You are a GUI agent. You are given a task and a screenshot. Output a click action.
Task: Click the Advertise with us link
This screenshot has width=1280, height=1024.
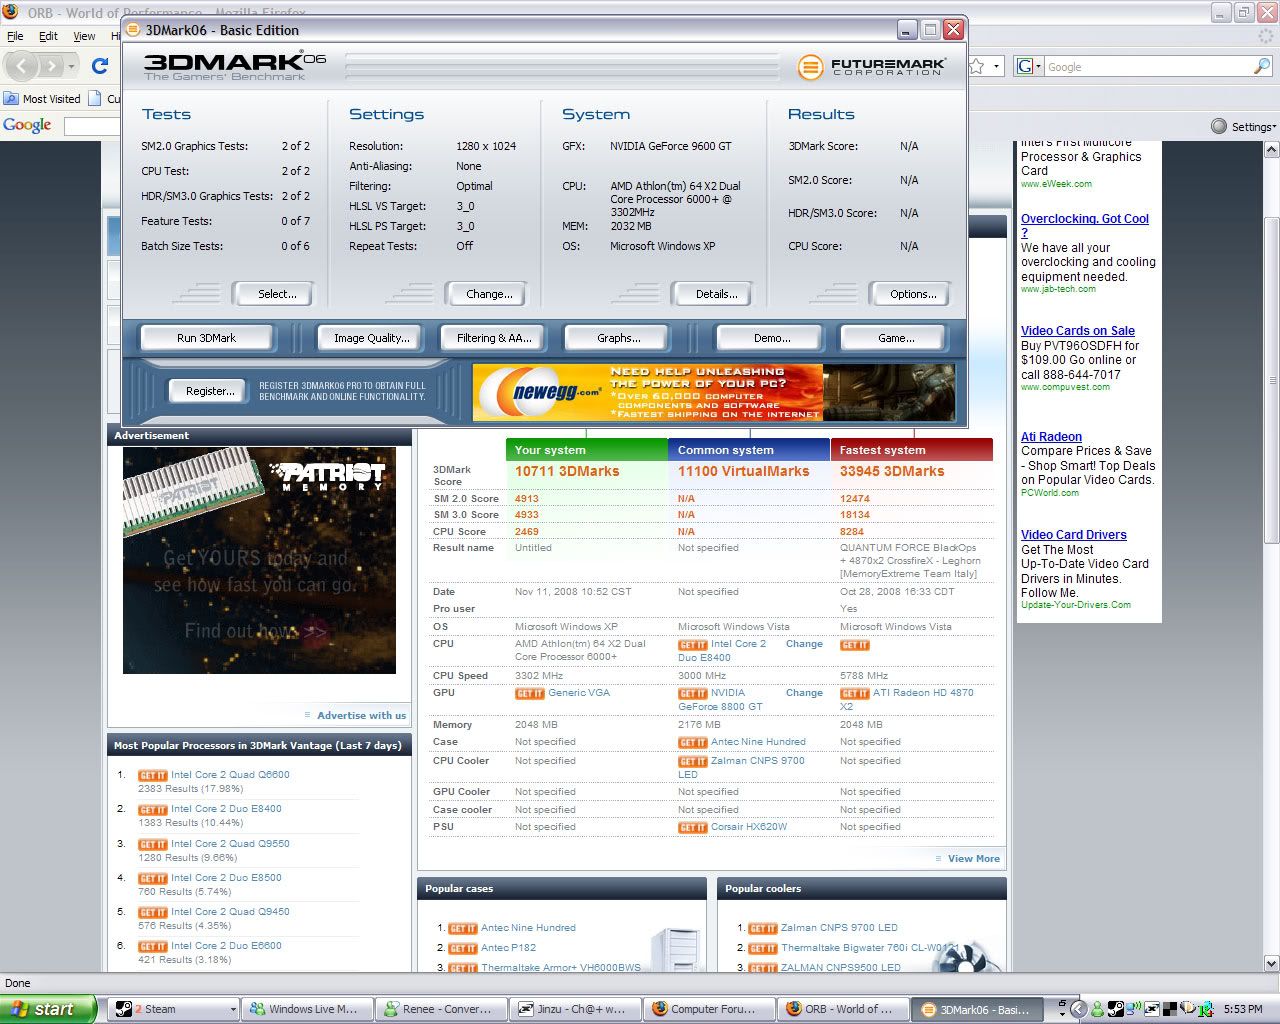[x=361, y=715]
